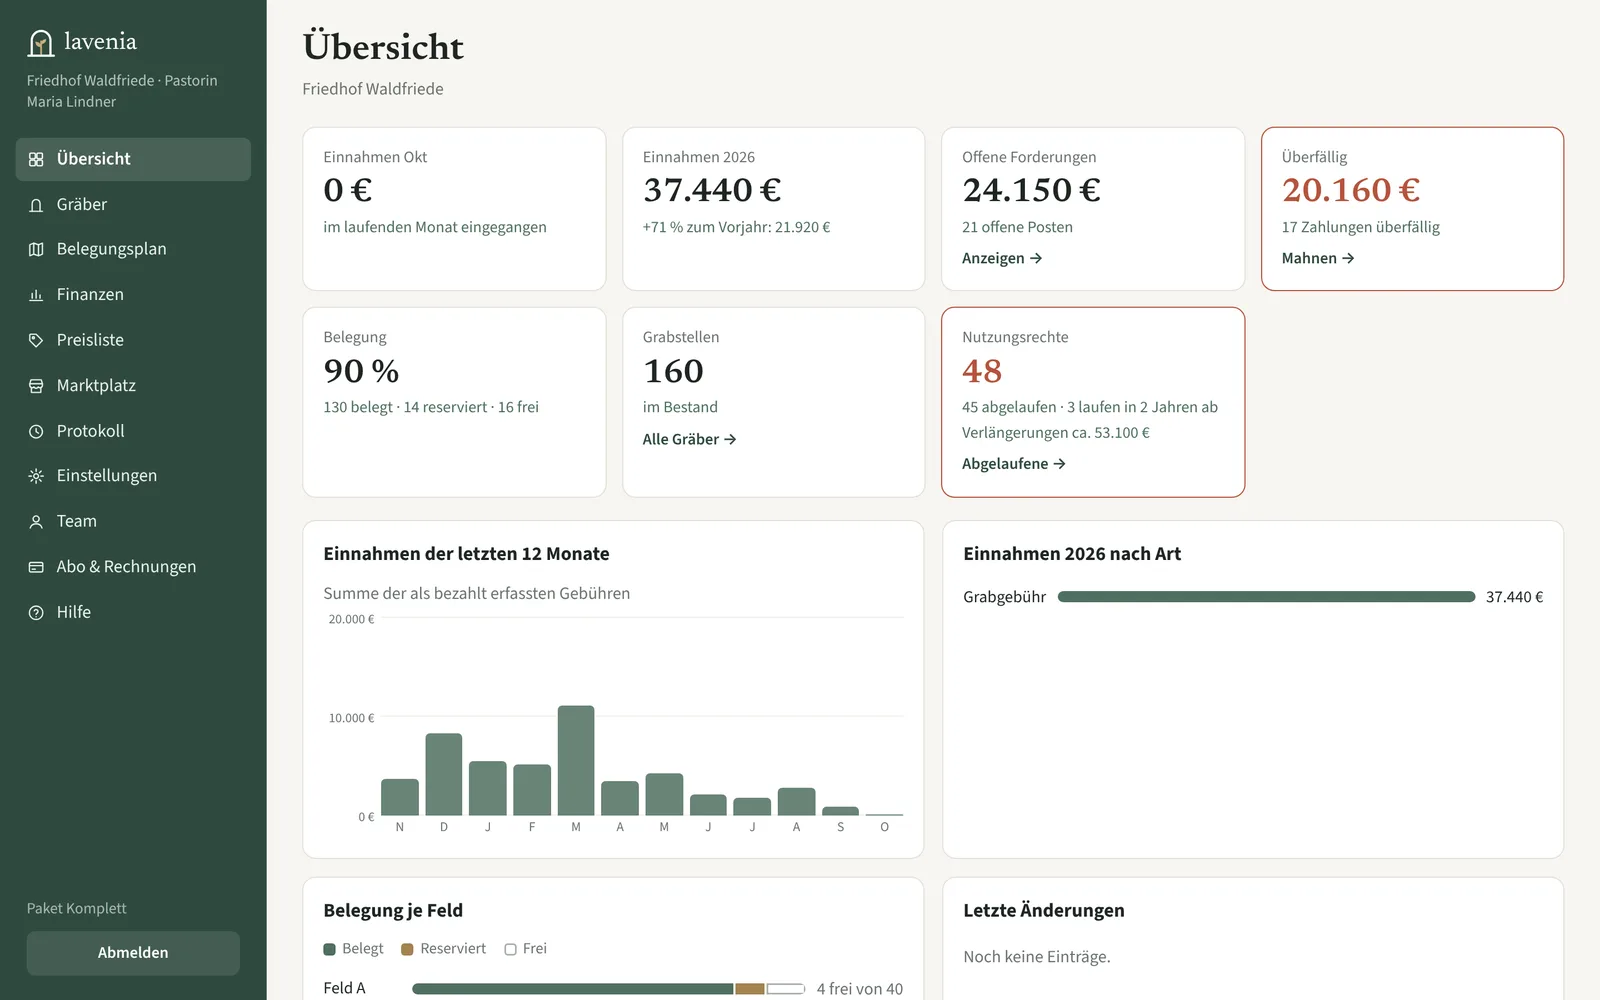This screenshot has width=1600, height=1000.
Task: Click the Hilfe question mark icon
Action: 36,612
